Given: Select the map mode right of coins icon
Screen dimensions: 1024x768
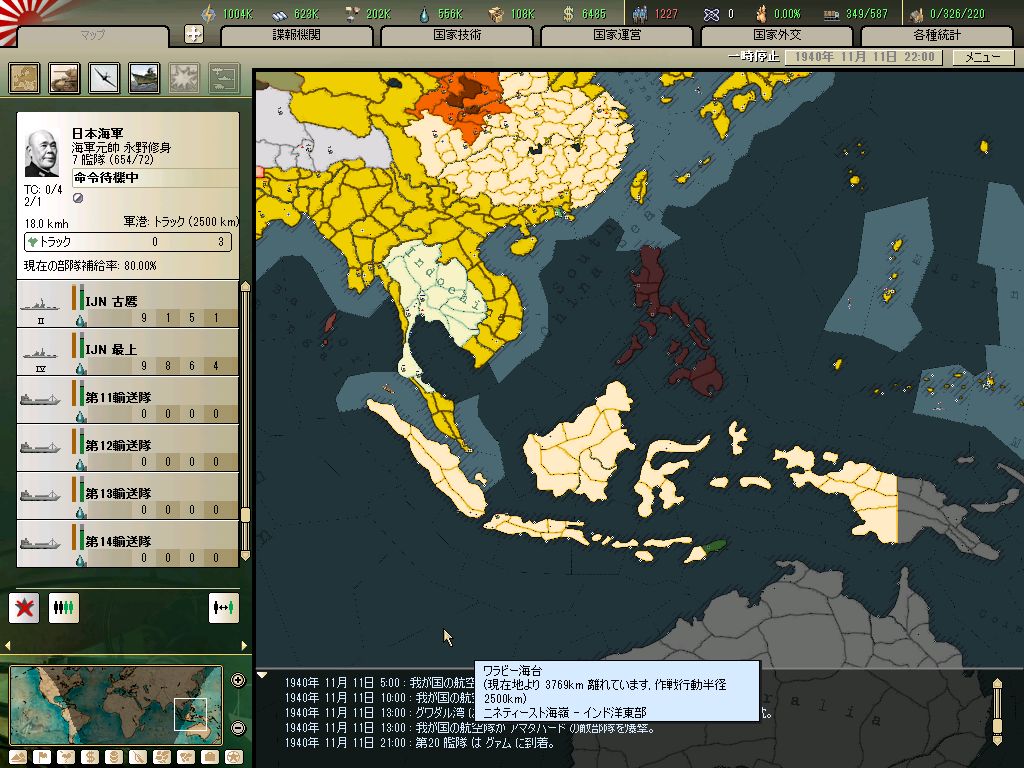Looking at the screenshot, I should [x=138, y=758].
